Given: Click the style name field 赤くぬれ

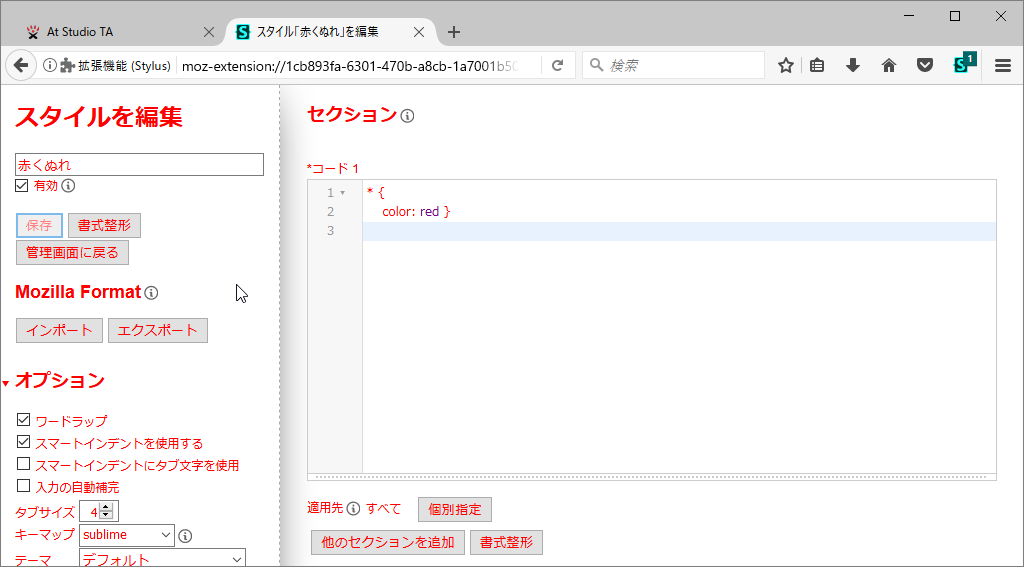Looking at the screenshot, I should click(x=139, y=165).
